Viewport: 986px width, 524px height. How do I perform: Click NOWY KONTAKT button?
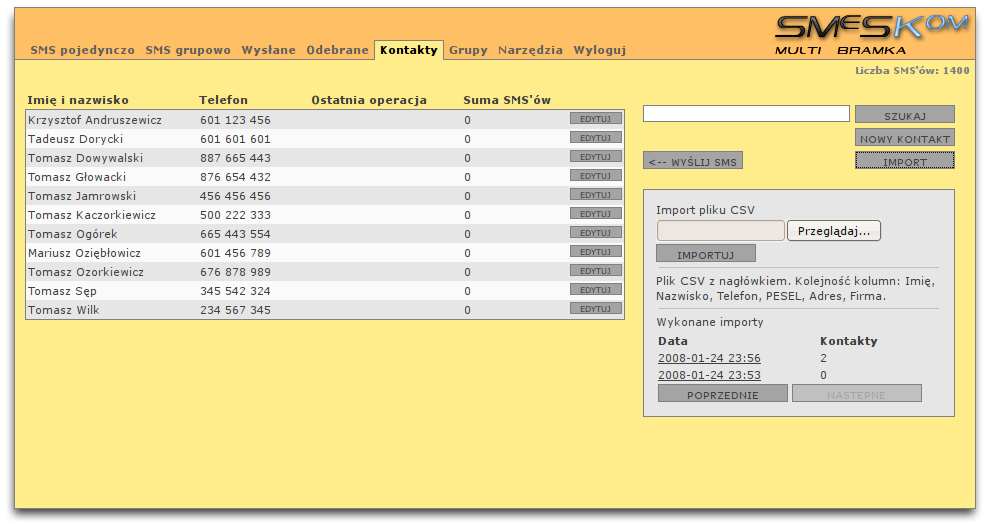pos(905,138)
